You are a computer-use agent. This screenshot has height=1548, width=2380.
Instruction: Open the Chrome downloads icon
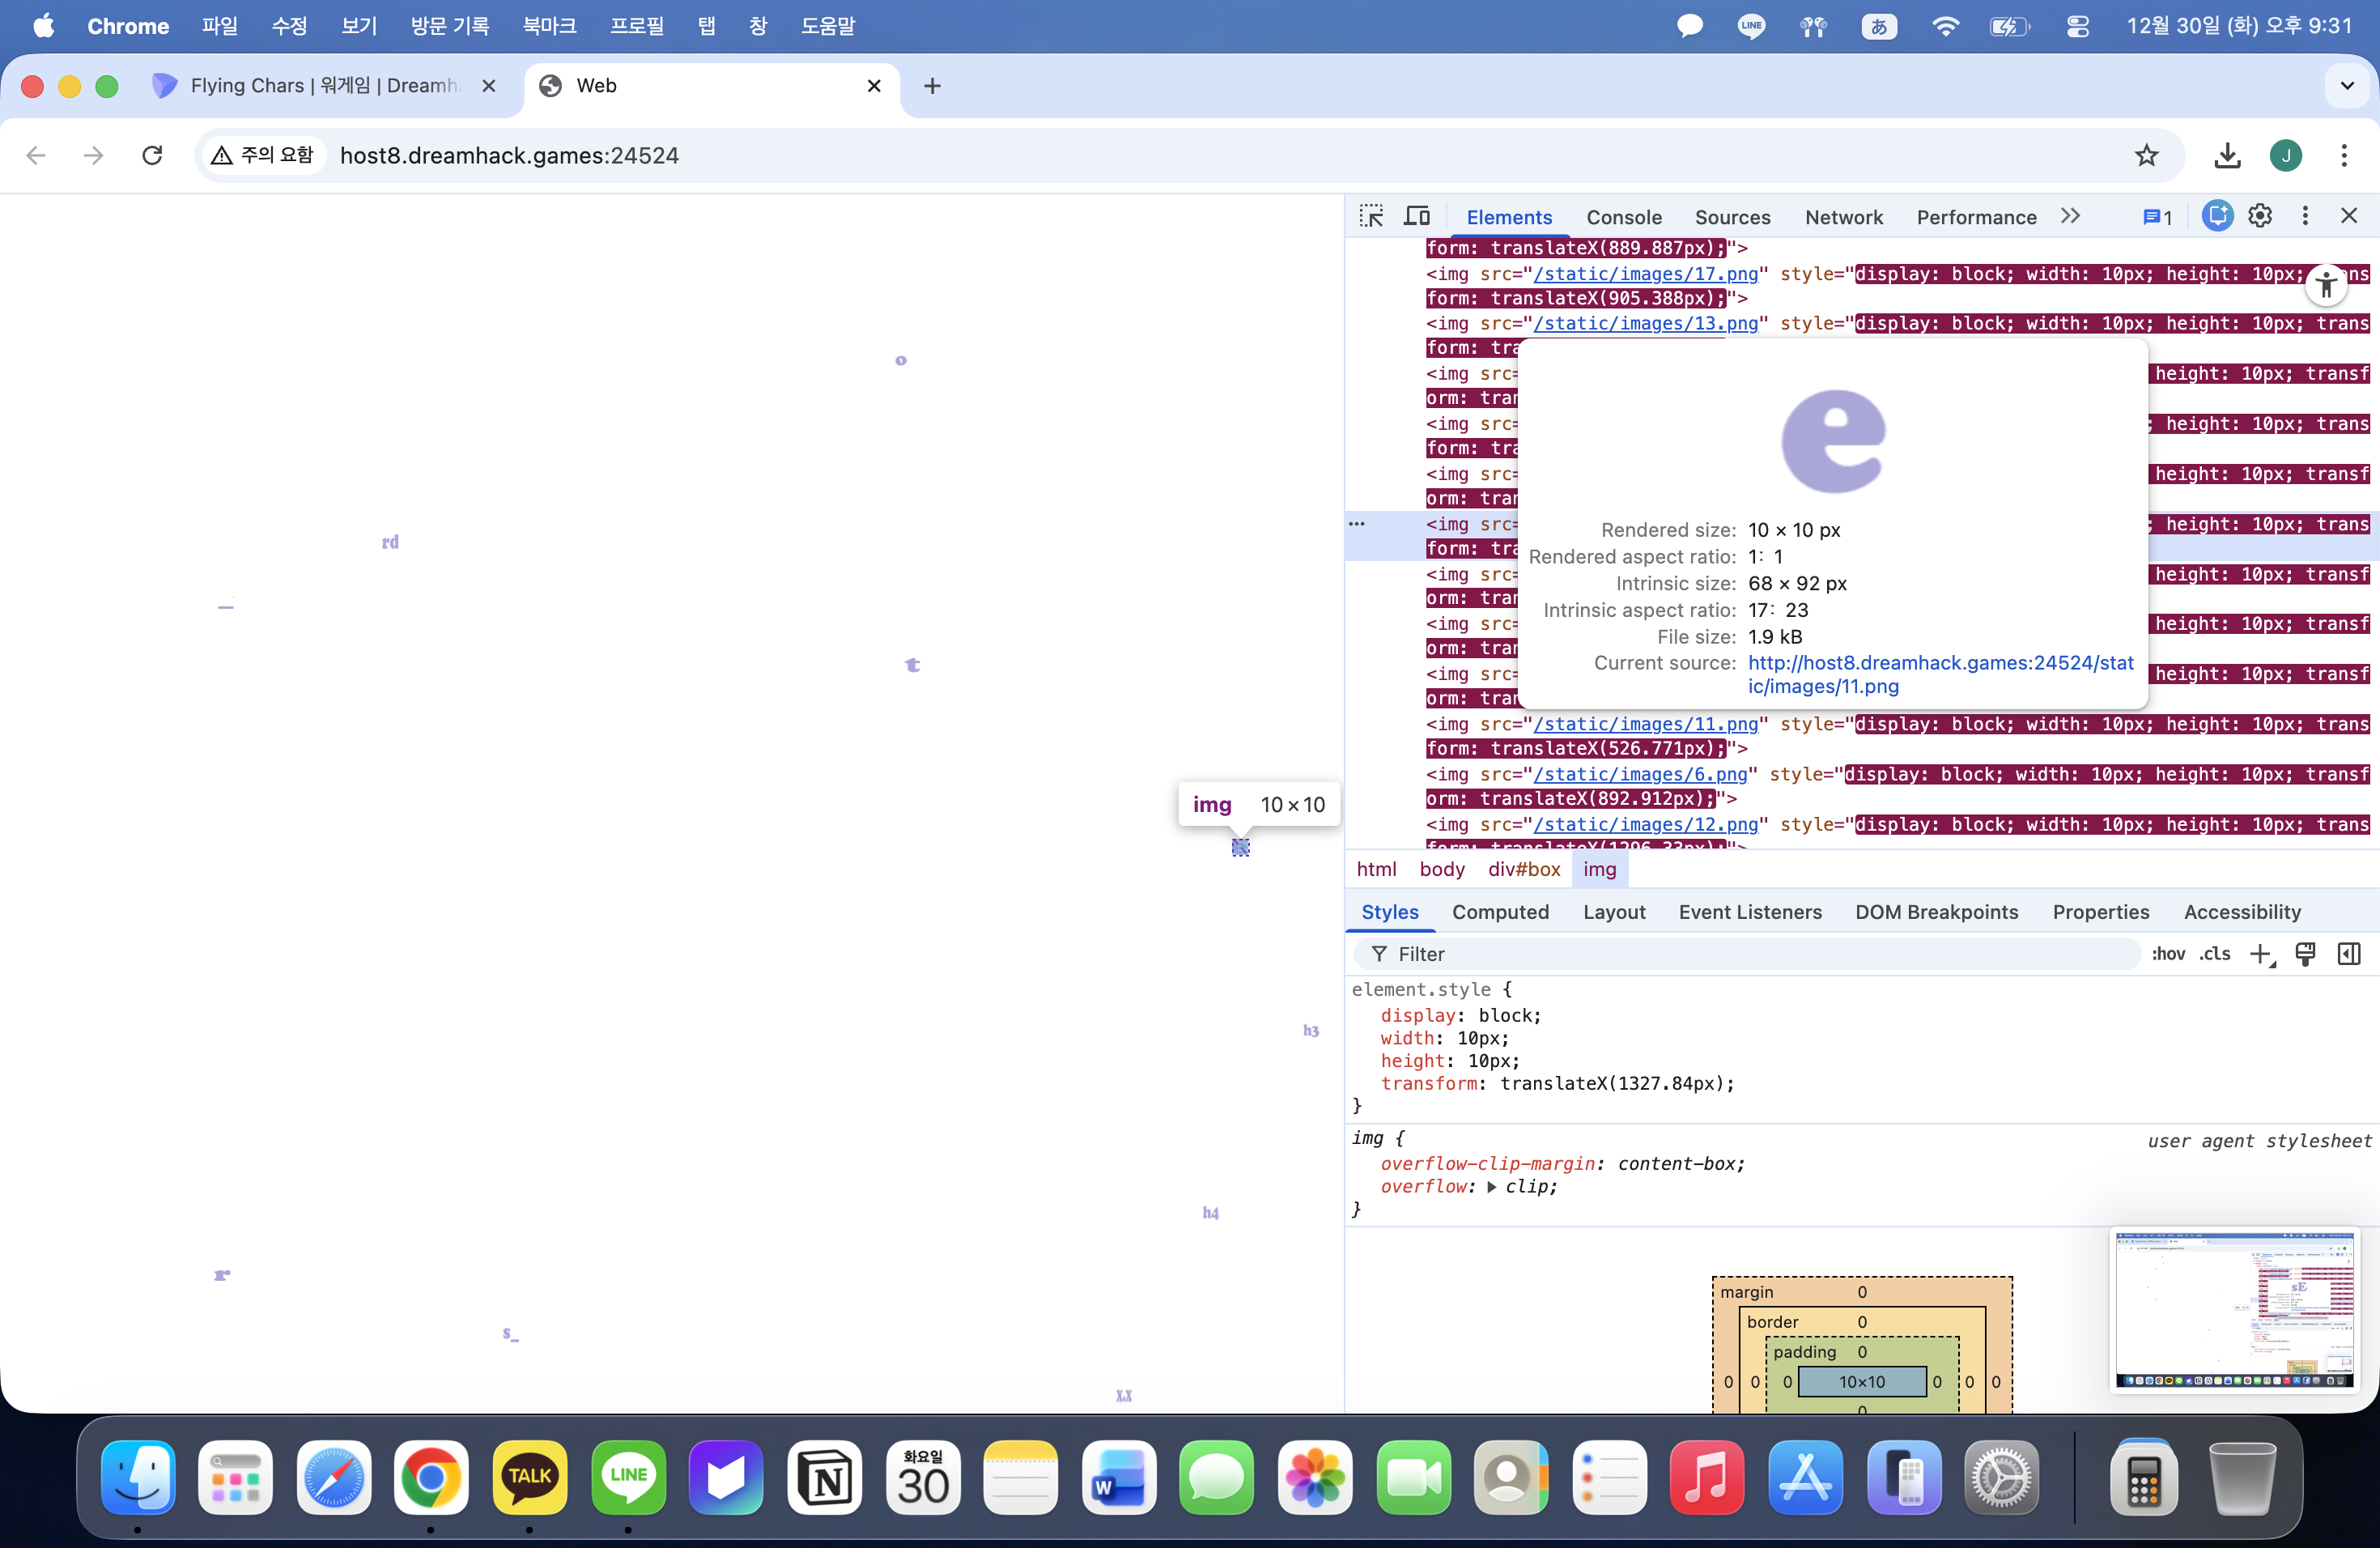coord(2227,155)
